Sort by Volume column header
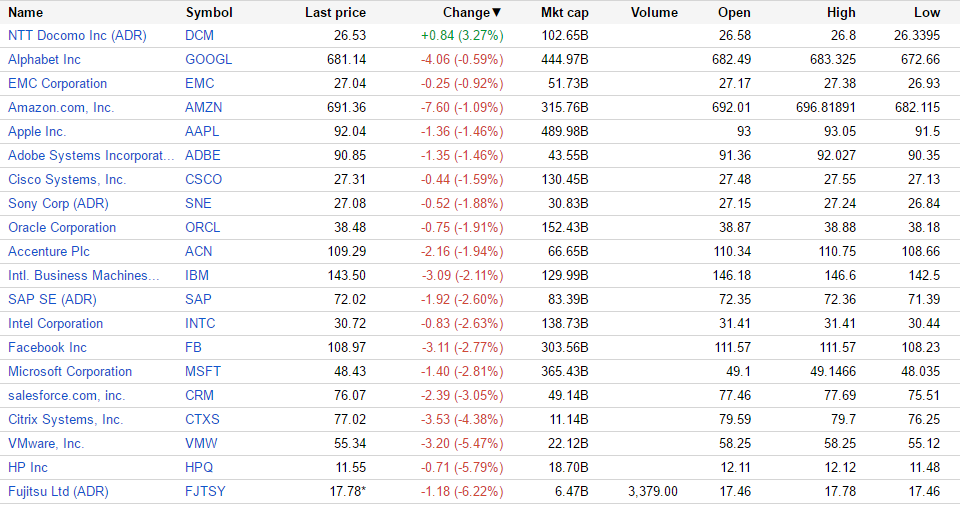960x506 pixels. click(655, 13)
